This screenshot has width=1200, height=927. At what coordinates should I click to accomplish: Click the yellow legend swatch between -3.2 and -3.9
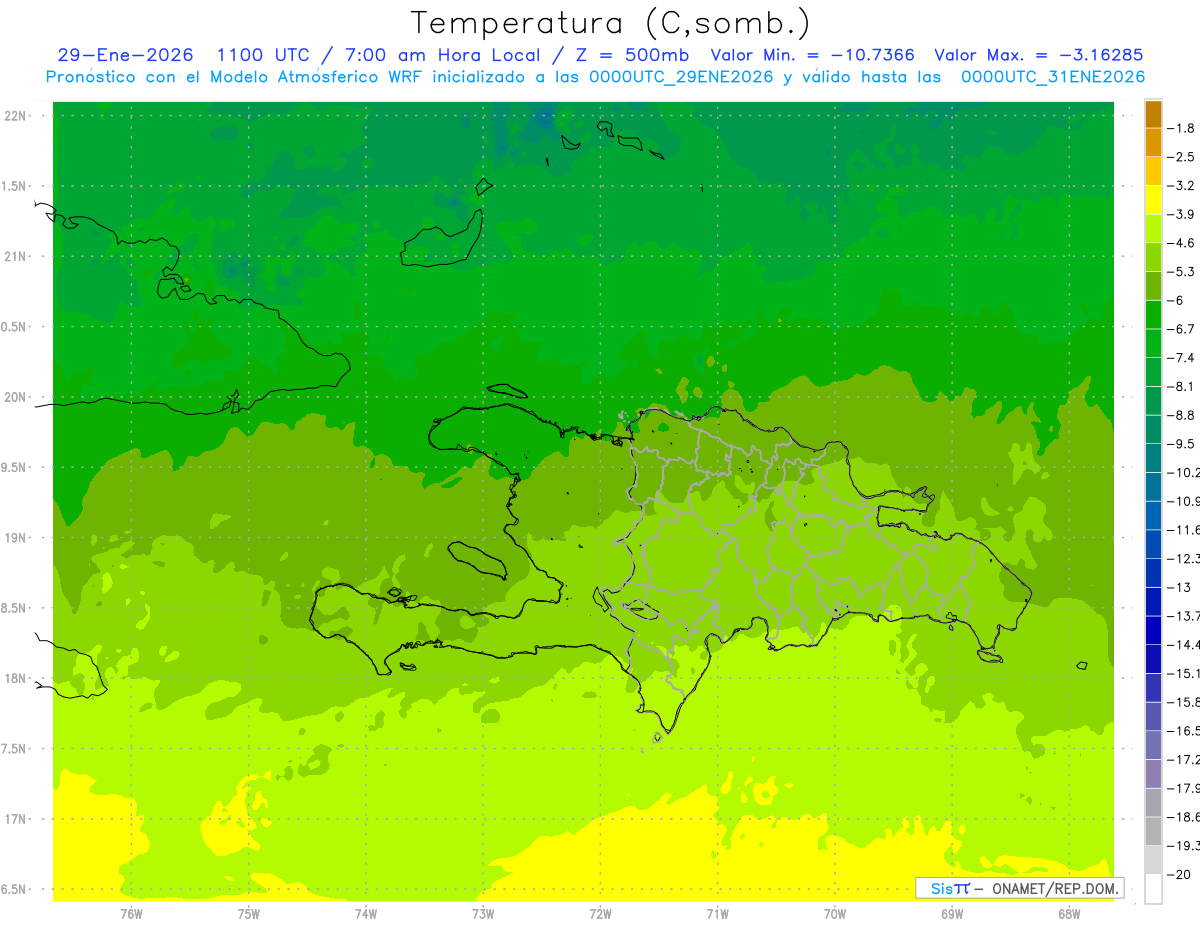[x=1153, y=200]
